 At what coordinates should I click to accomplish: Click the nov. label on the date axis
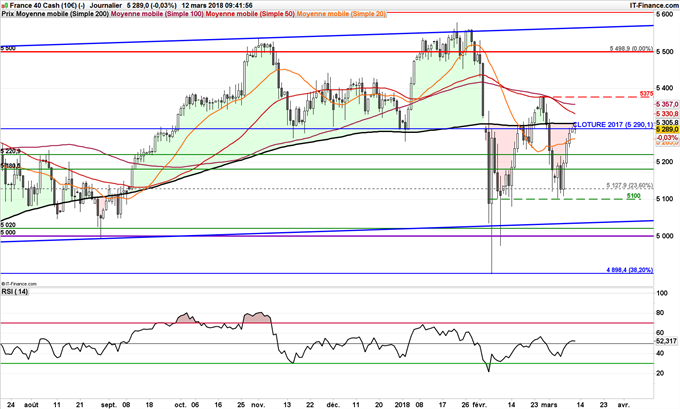pos(258,405)
